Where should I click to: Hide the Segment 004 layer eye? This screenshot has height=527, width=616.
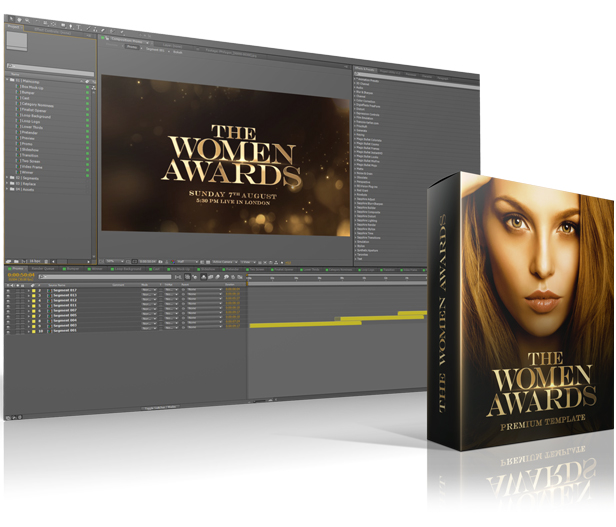click(x=8, y=321)
